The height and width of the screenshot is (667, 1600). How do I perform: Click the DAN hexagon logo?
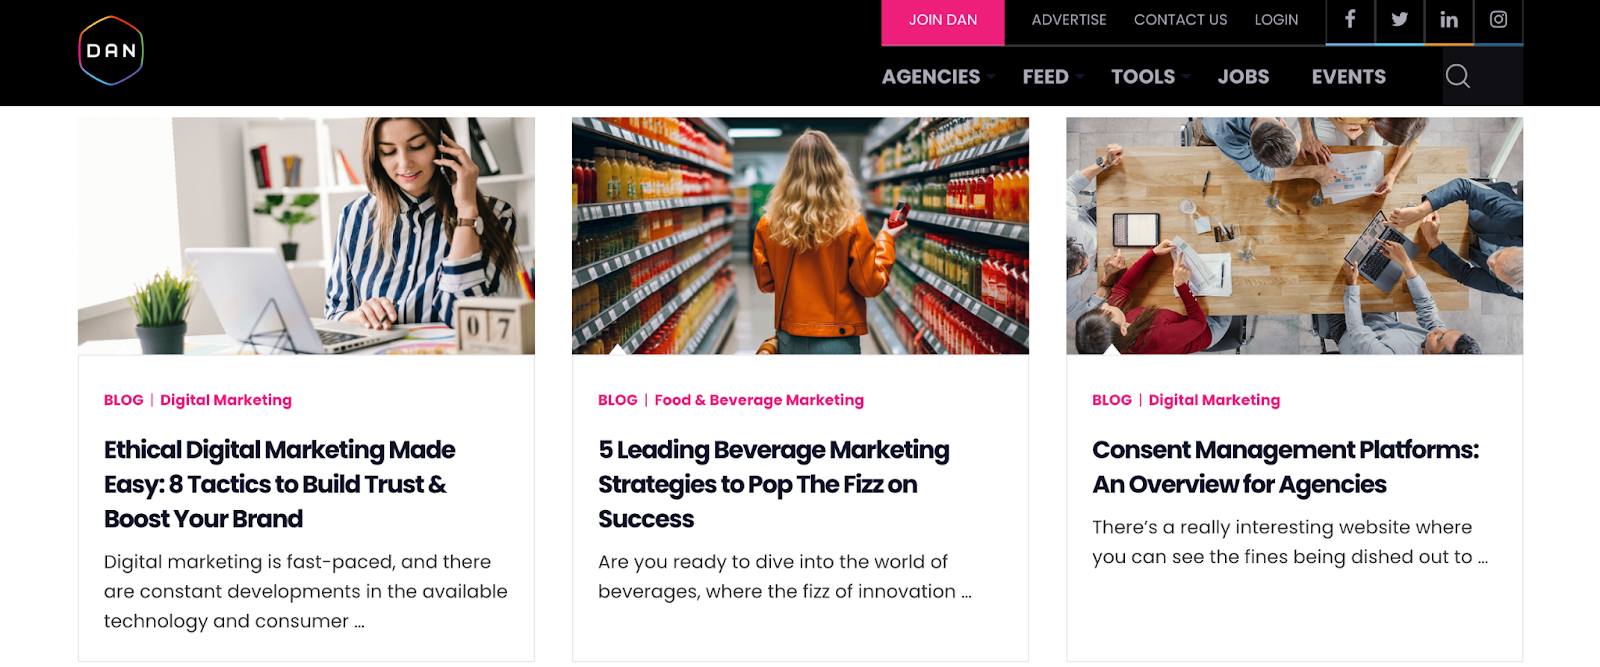click(x=111, y=51)
